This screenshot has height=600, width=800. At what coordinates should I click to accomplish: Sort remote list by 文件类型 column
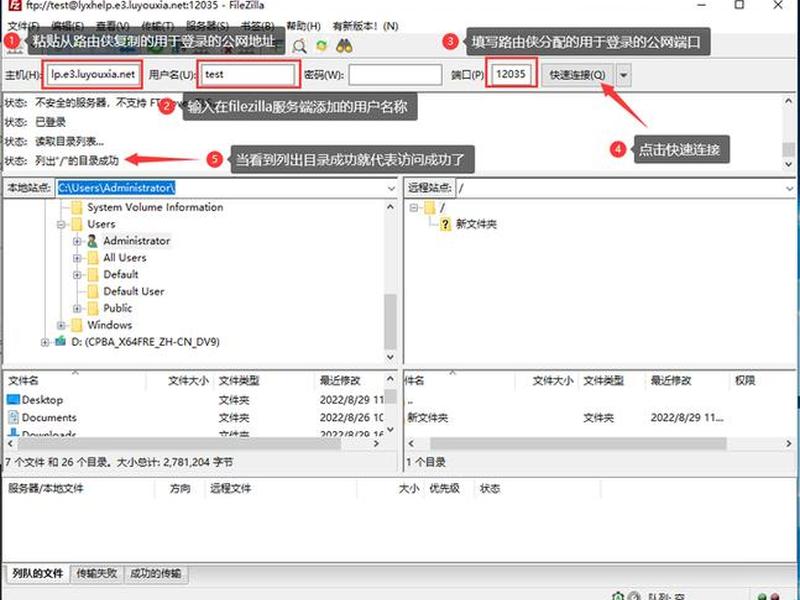pyautogui.click(x=612, y=381)
